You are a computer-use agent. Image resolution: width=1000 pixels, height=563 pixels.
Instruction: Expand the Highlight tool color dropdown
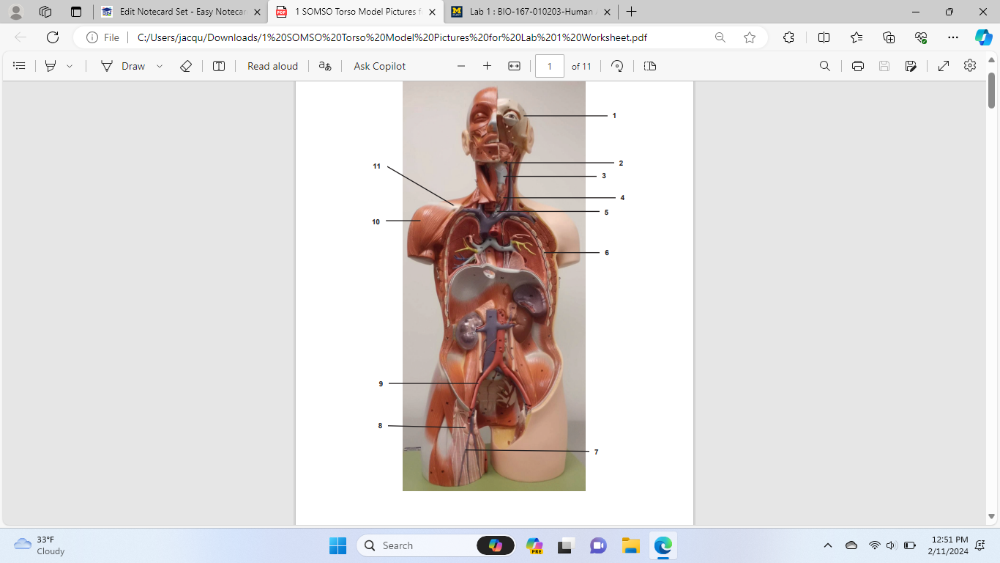pyautogui.click(x=69, y=66)
